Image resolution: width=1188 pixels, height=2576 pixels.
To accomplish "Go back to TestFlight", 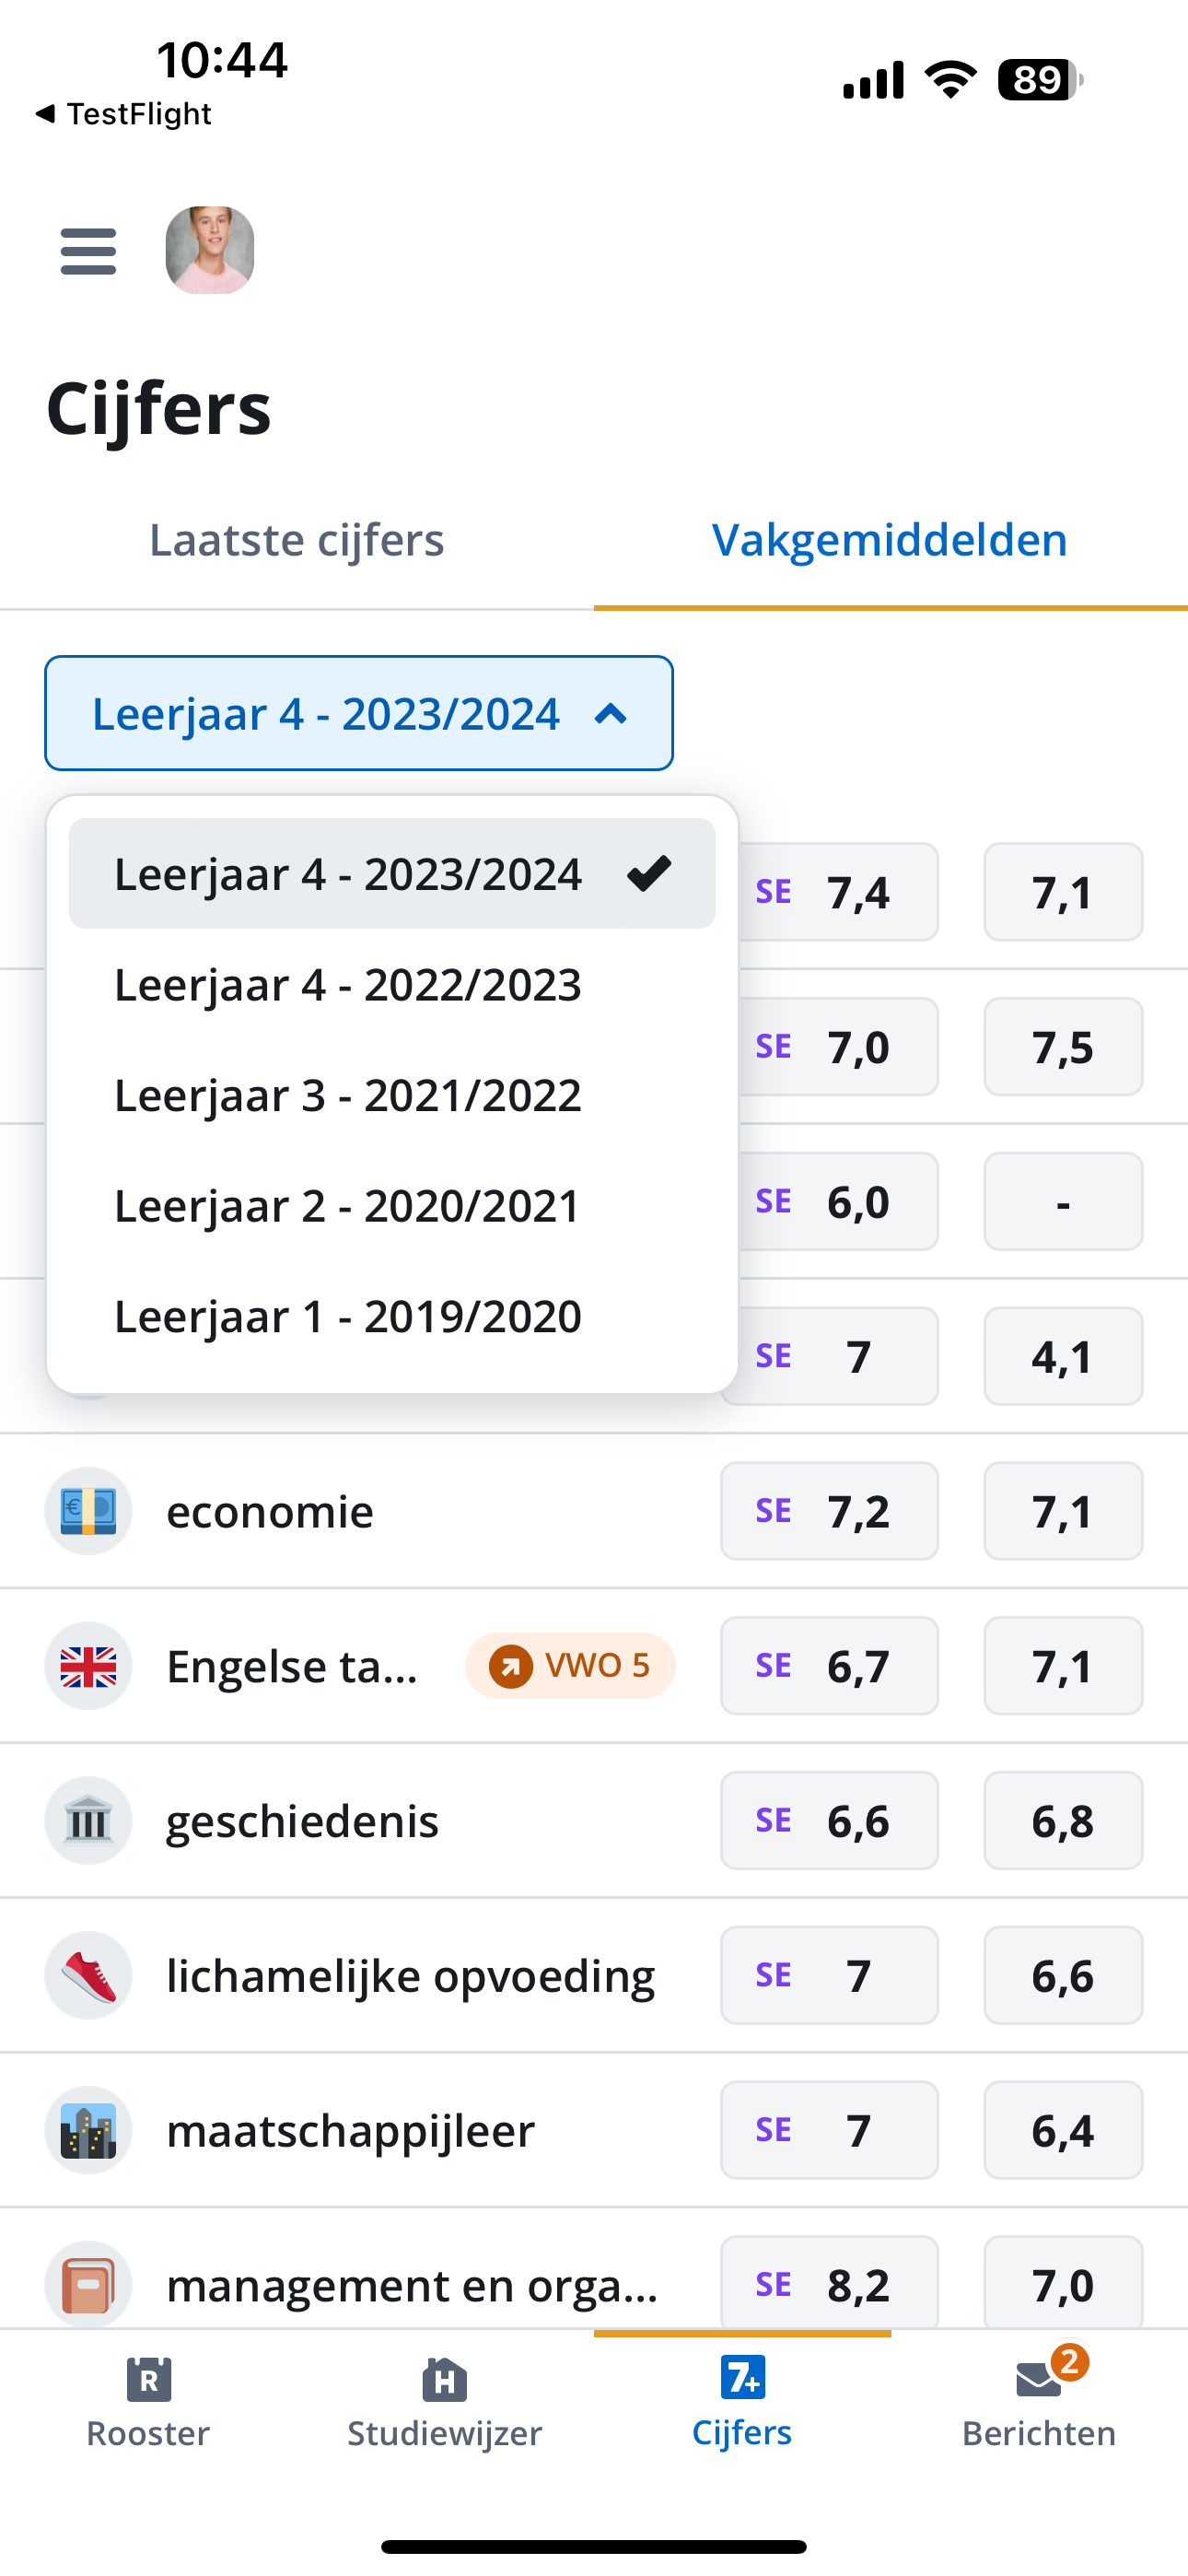I will (124, 114).
